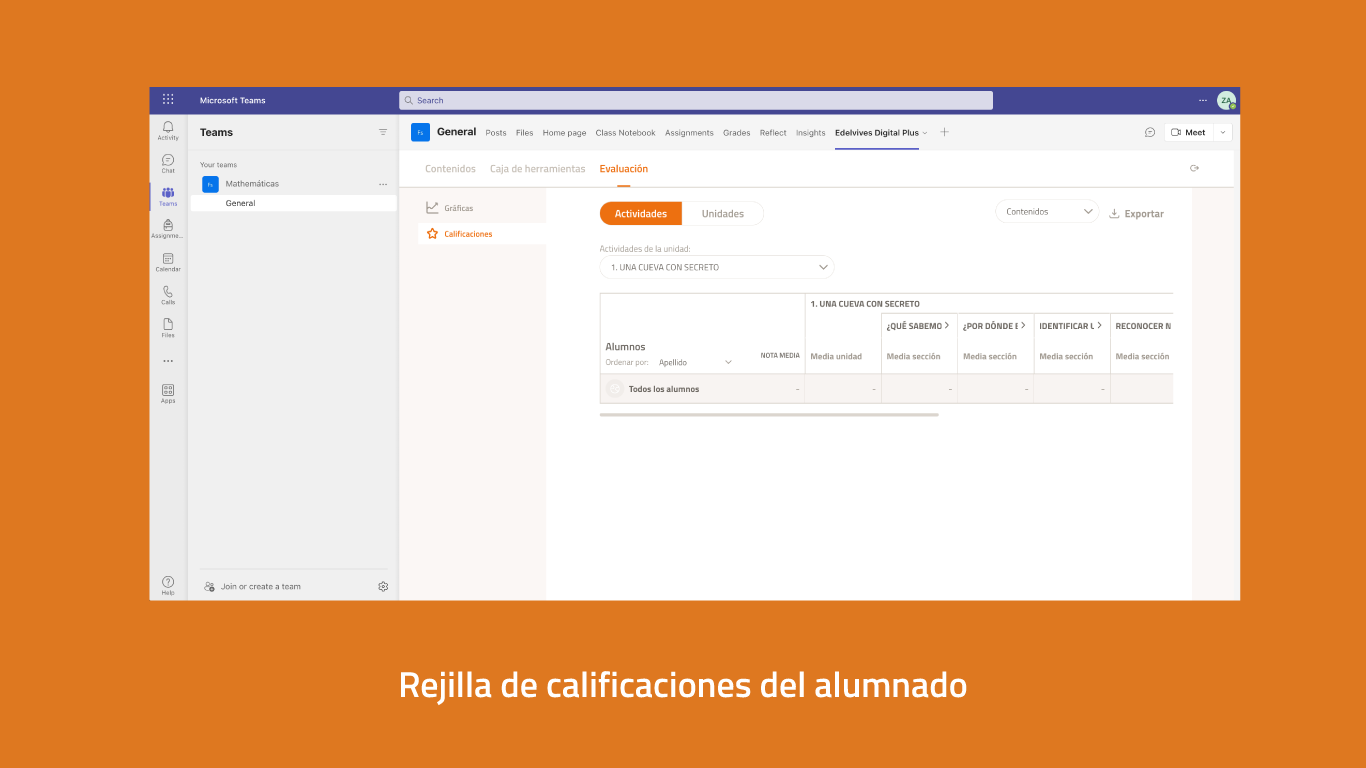Open the Grades tab
The image size is (1366, 768).
(737, 133)
